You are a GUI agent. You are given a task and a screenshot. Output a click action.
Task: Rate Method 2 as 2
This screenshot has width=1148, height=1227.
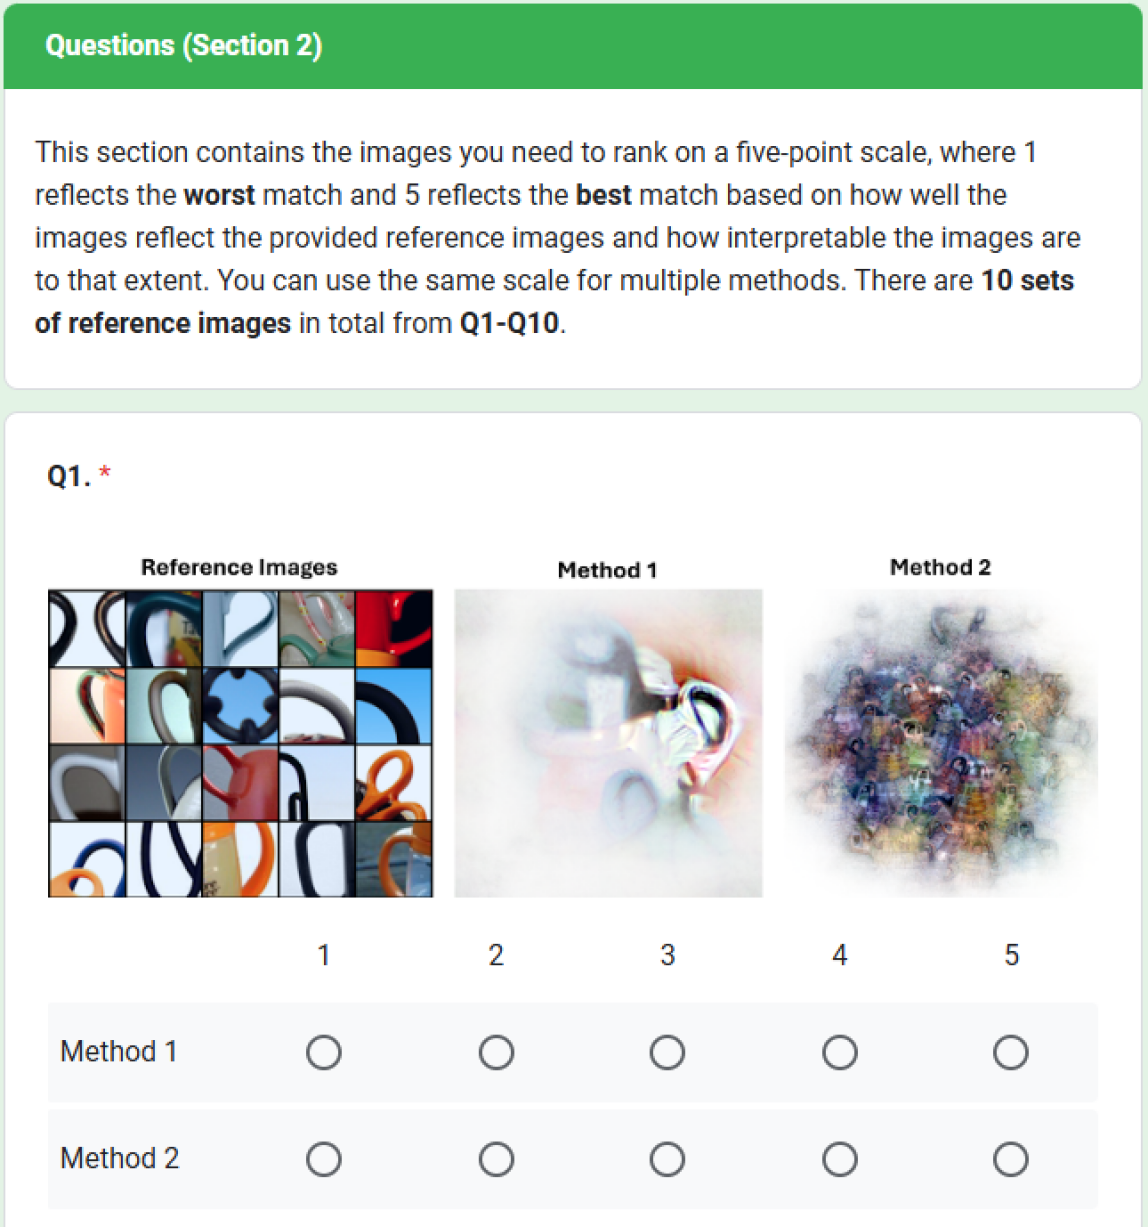coord(496,1159)
